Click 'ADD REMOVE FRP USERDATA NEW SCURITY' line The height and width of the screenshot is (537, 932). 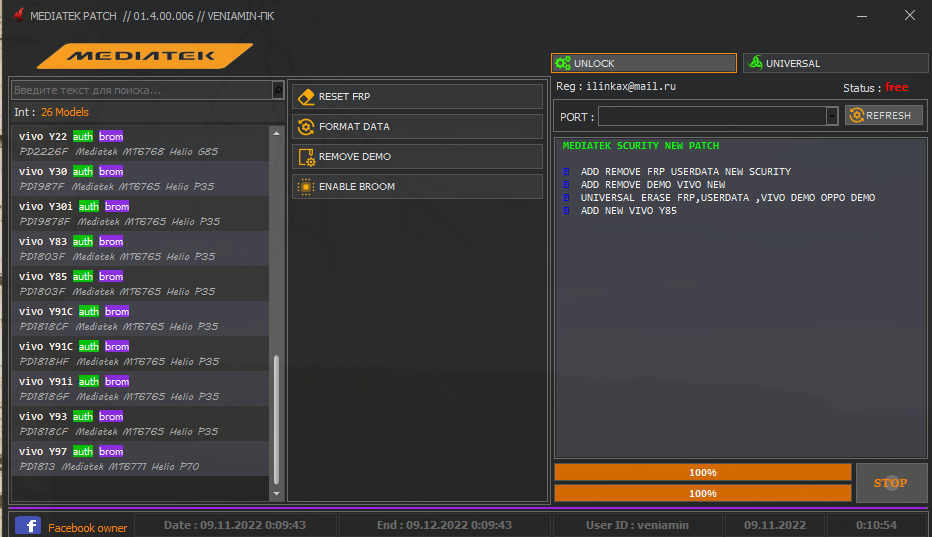(686, 172)
